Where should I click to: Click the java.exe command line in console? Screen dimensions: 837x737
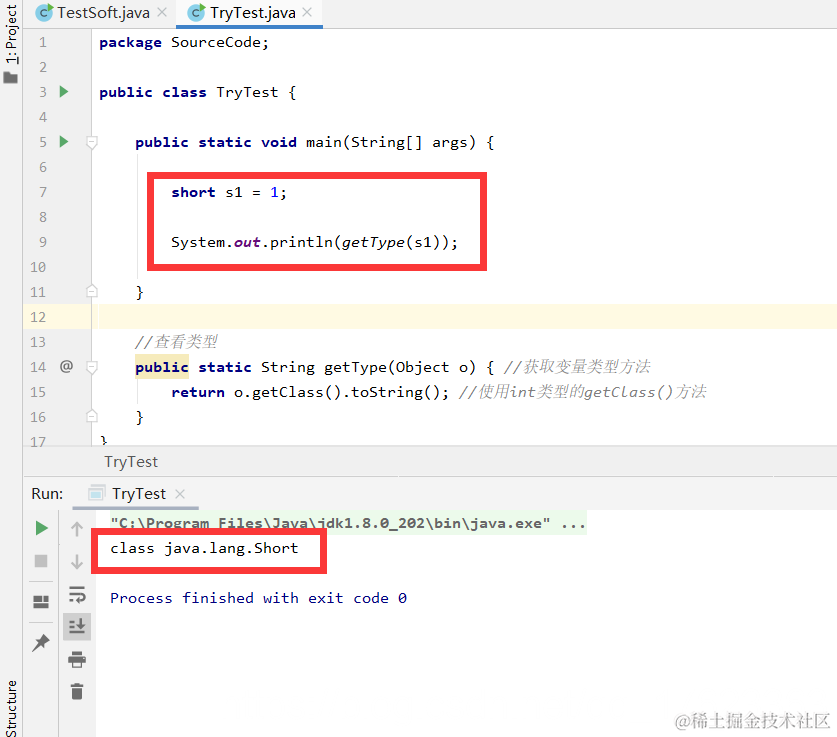click(x=348, y=523)
